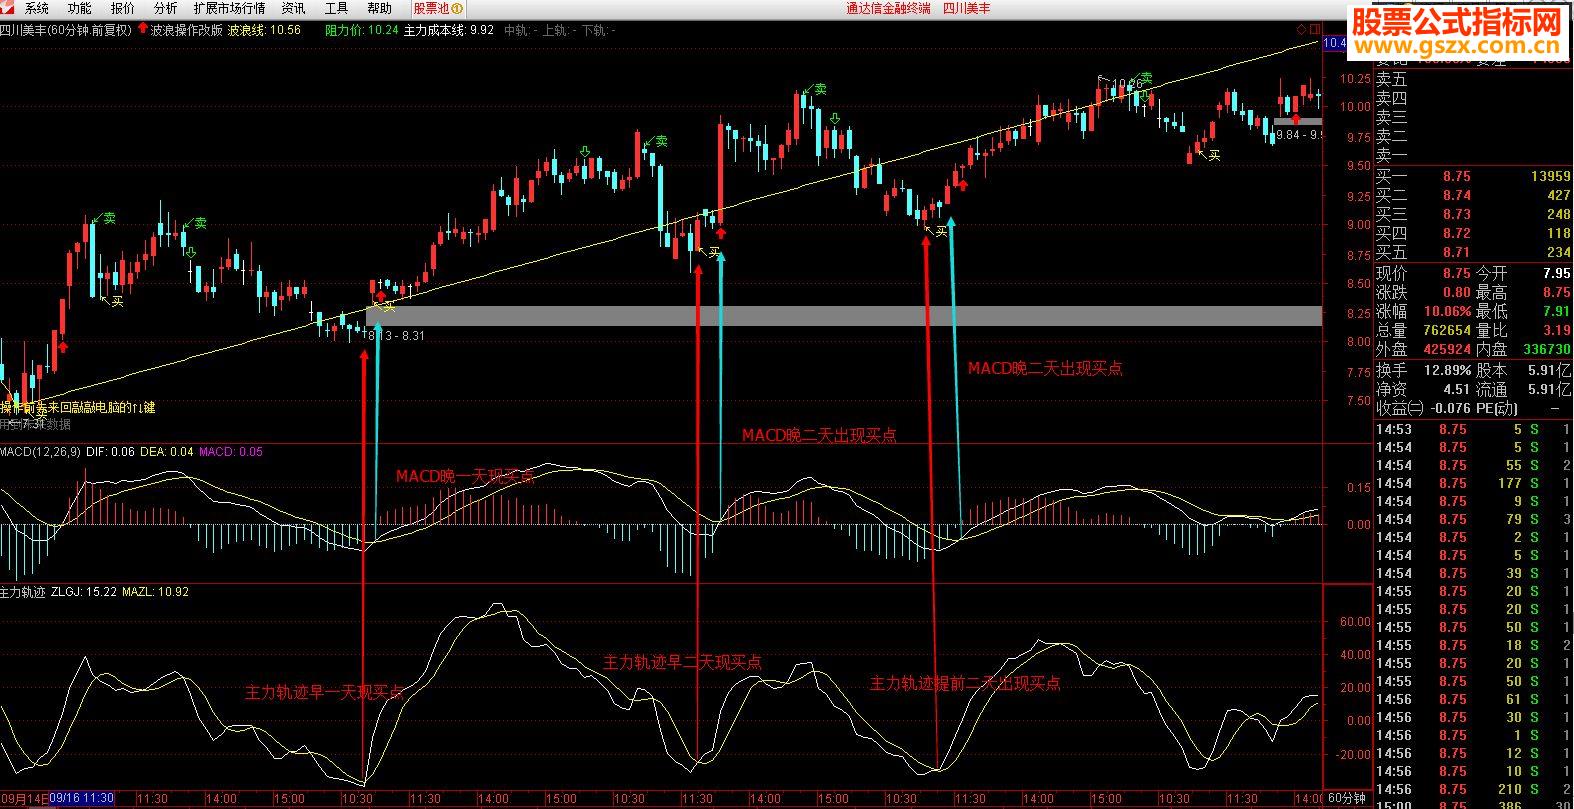The width and height of the screenshot is (1574, 809).
Task: Click the app logo icon beside 系统
Action: [x=8, y=8]
